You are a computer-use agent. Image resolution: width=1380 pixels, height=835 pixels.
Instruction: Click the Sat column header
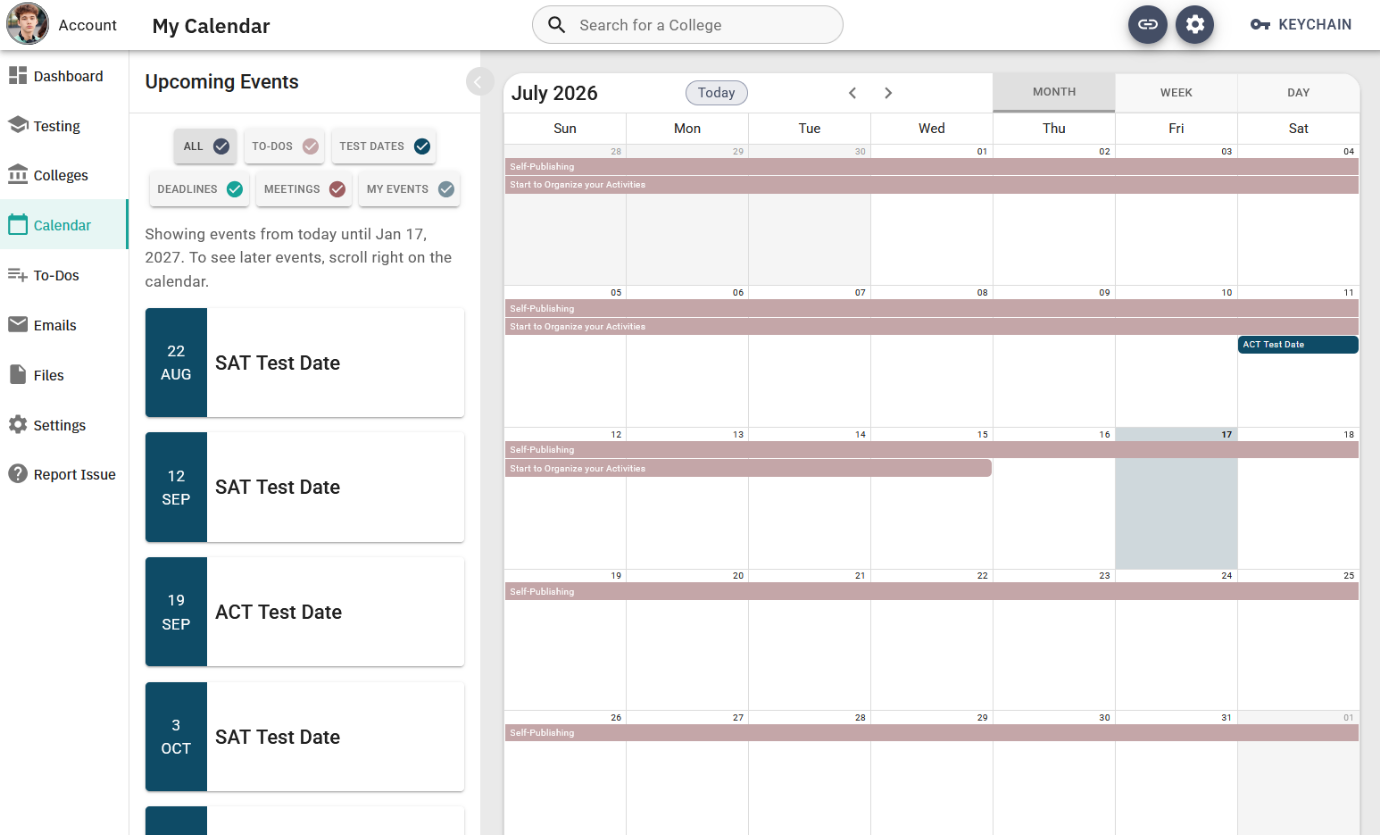point(1298,128)
